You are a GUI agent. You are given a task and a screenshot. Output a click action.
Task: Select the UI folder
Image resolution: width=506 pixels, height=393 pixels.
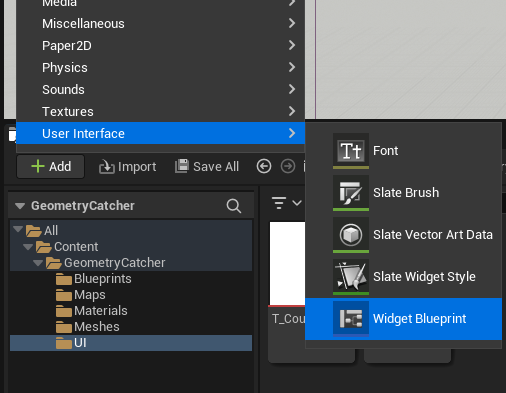tap(131, 343)
